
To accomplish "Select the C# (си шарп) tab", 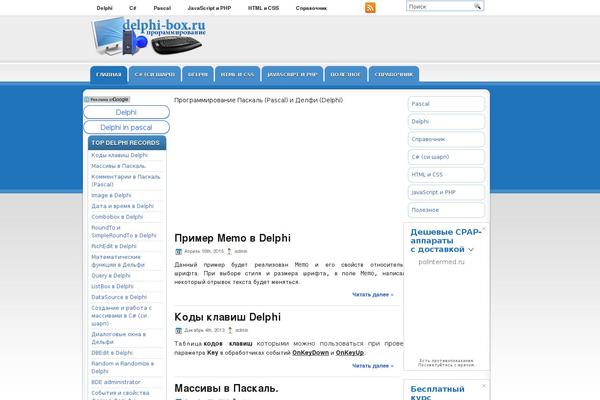I will point(155,74).
